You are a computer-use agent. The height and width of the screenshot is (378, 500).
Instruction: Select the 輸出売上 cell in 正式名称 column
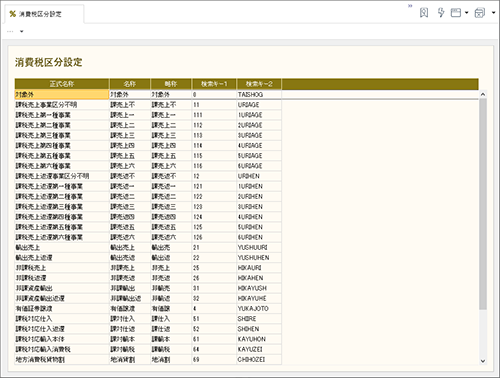click(x=62, y=248)
